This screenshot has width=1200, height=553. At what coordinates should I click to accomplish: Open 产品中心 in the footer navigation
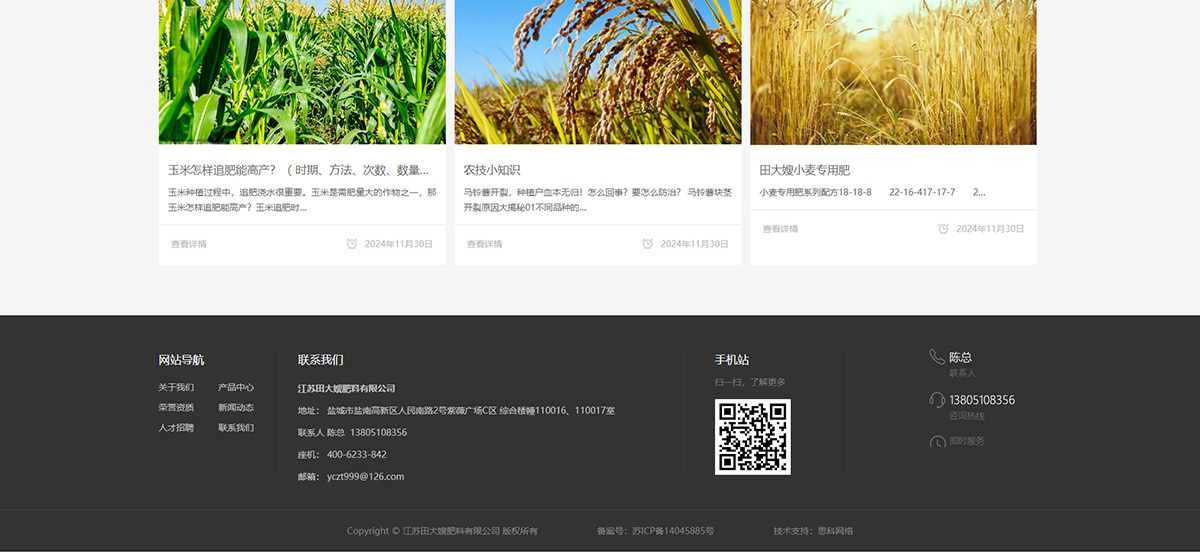point(236,388)
